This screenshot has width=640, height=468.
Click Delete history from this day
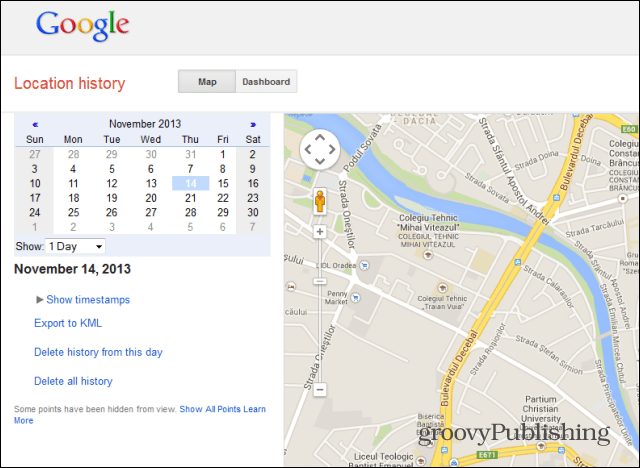point(98,352)
